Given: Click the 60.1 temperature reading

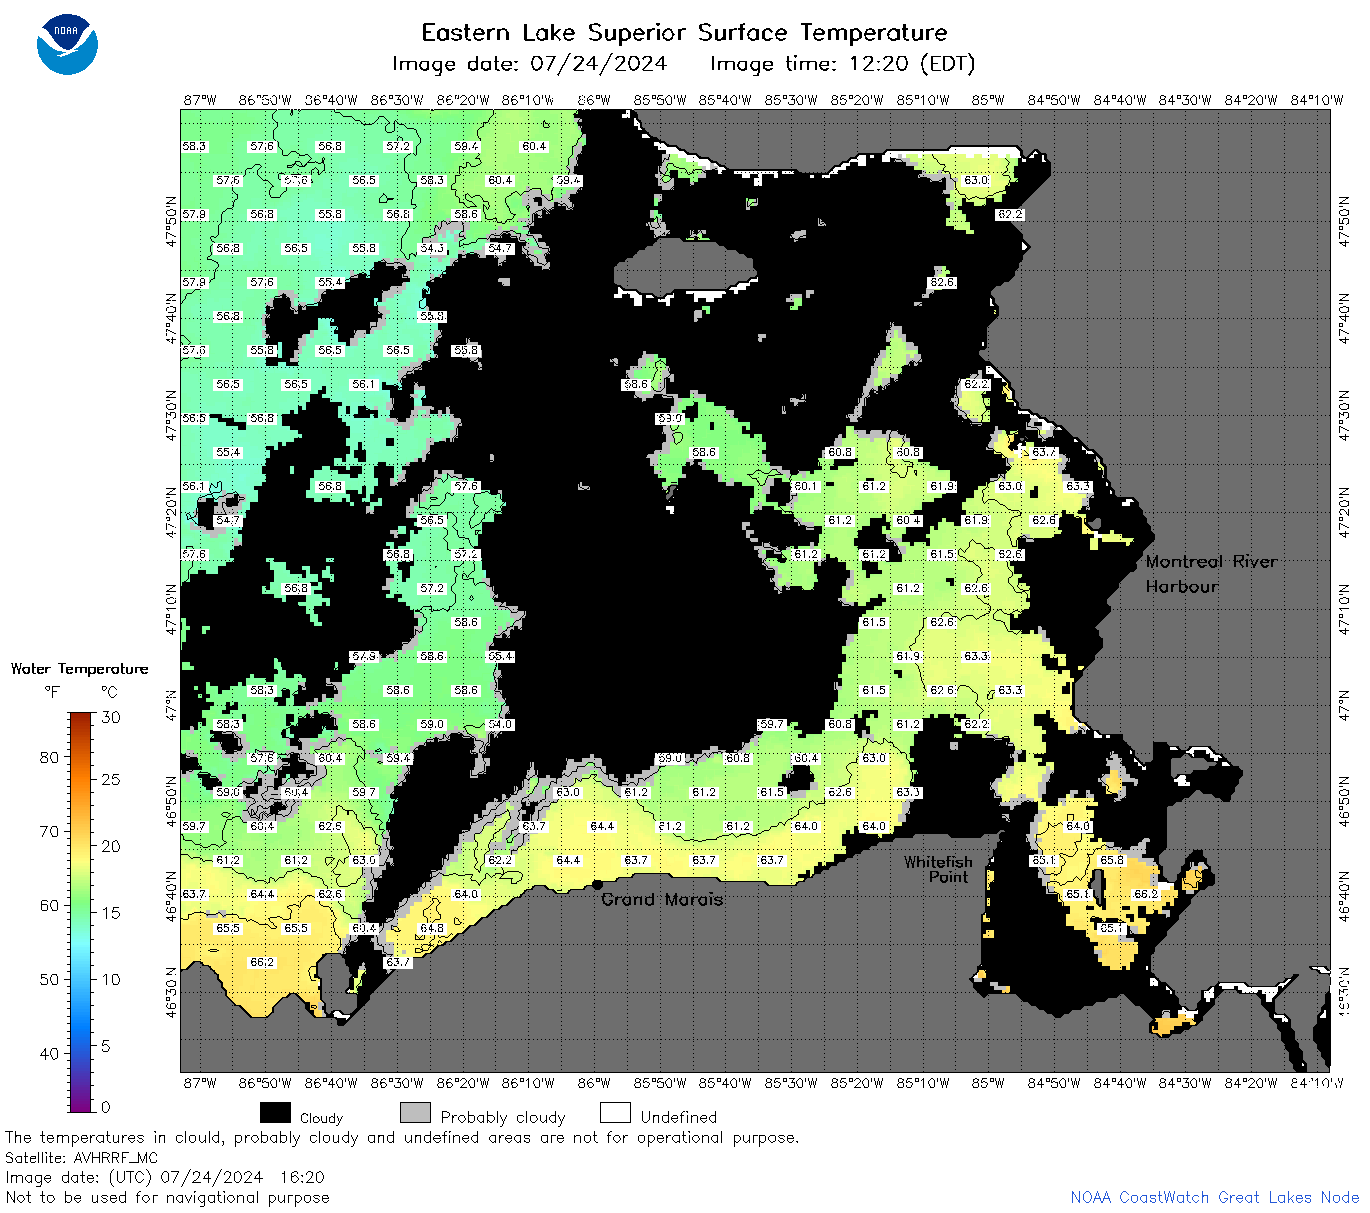Looking at the screenshot, I should [x=806, y=486].
